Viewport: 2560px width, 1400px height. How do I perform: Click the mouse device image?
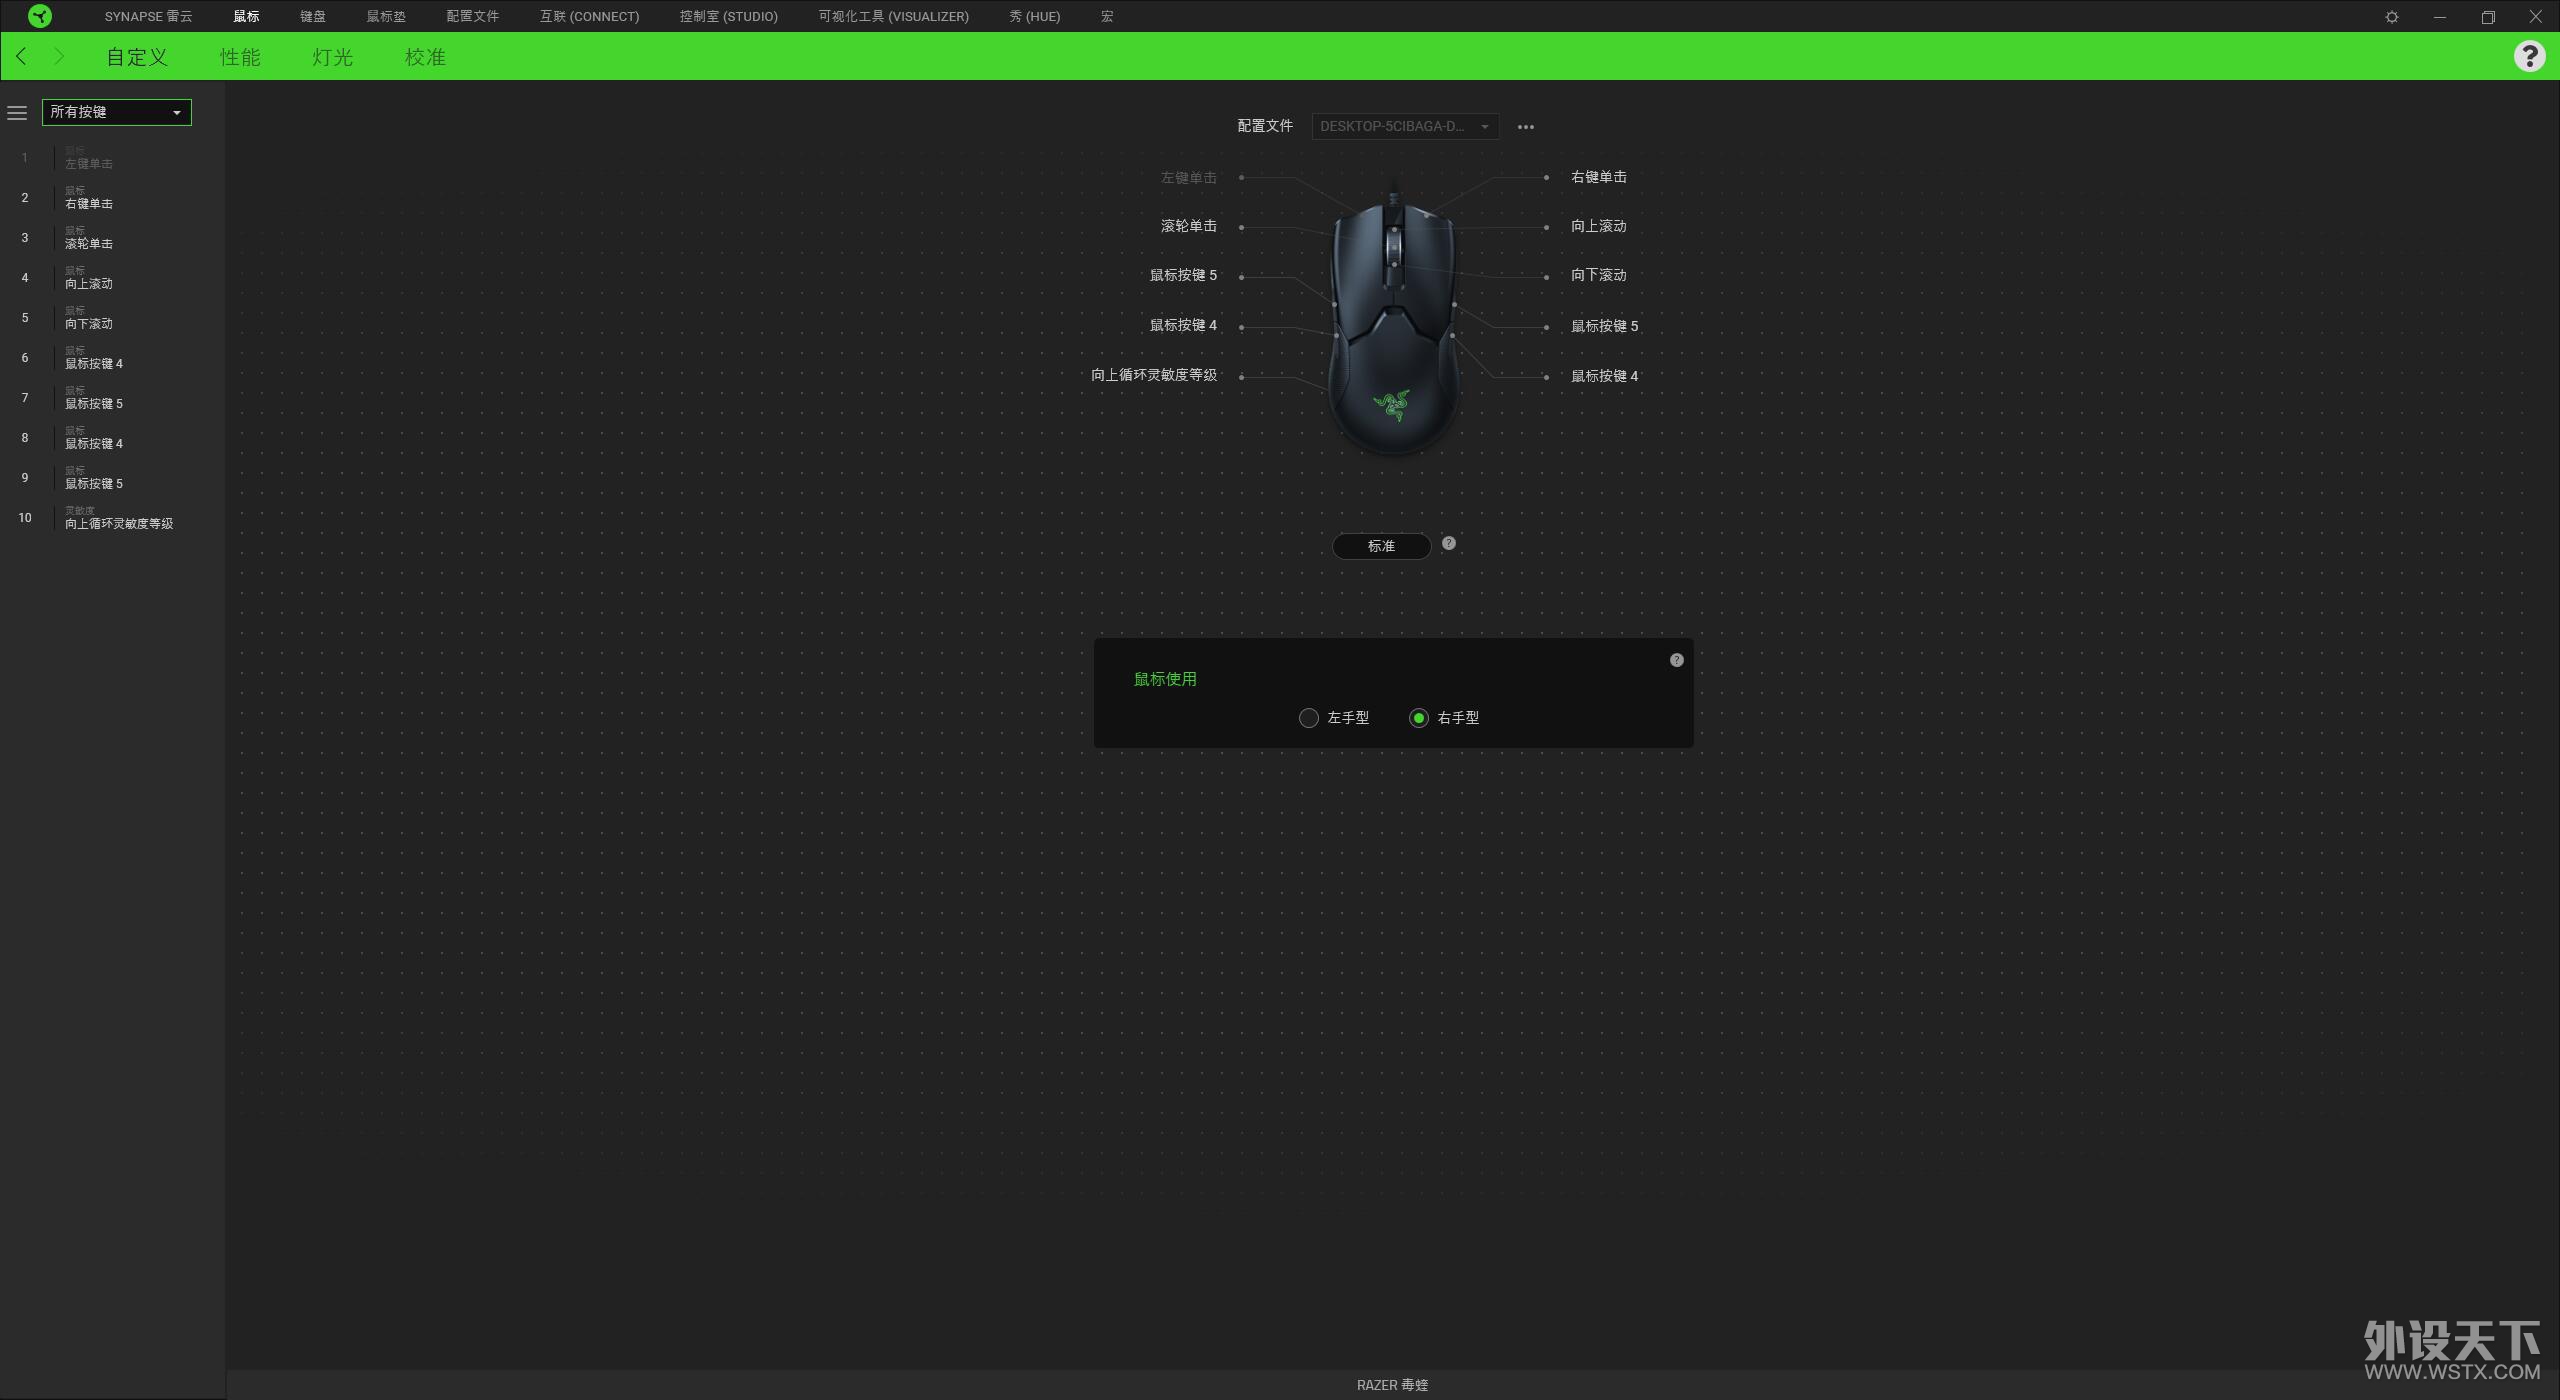1394,320
